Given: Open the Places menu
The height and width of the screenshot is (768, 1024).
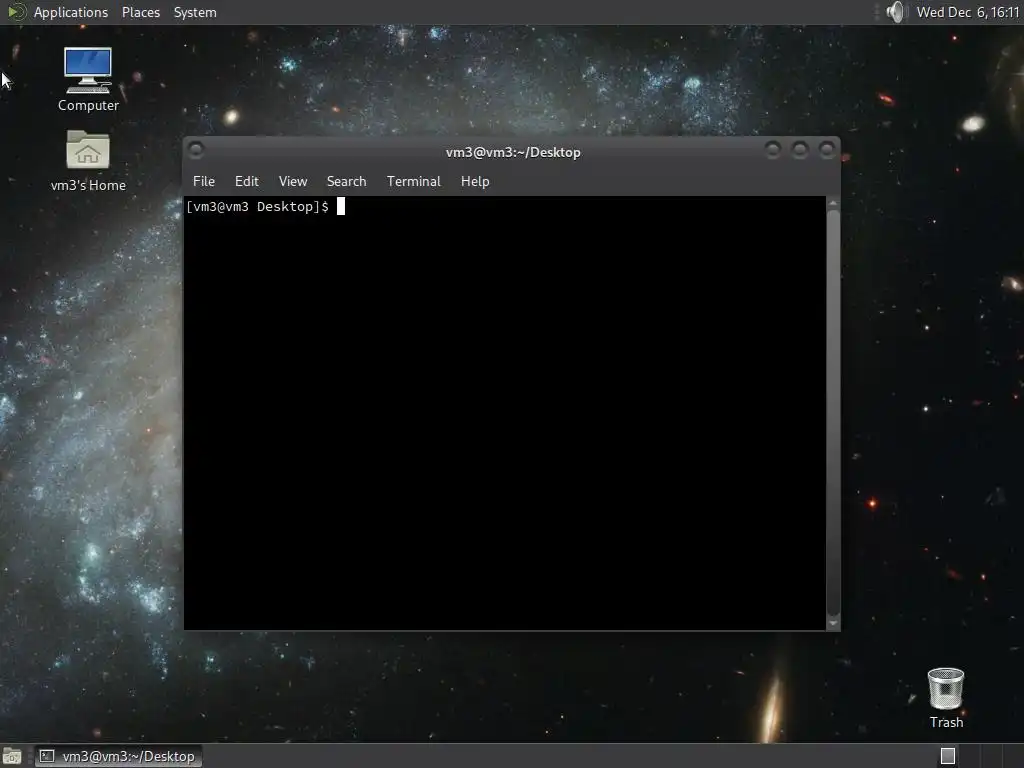Looking at the screenshot, I should [140, 12].
